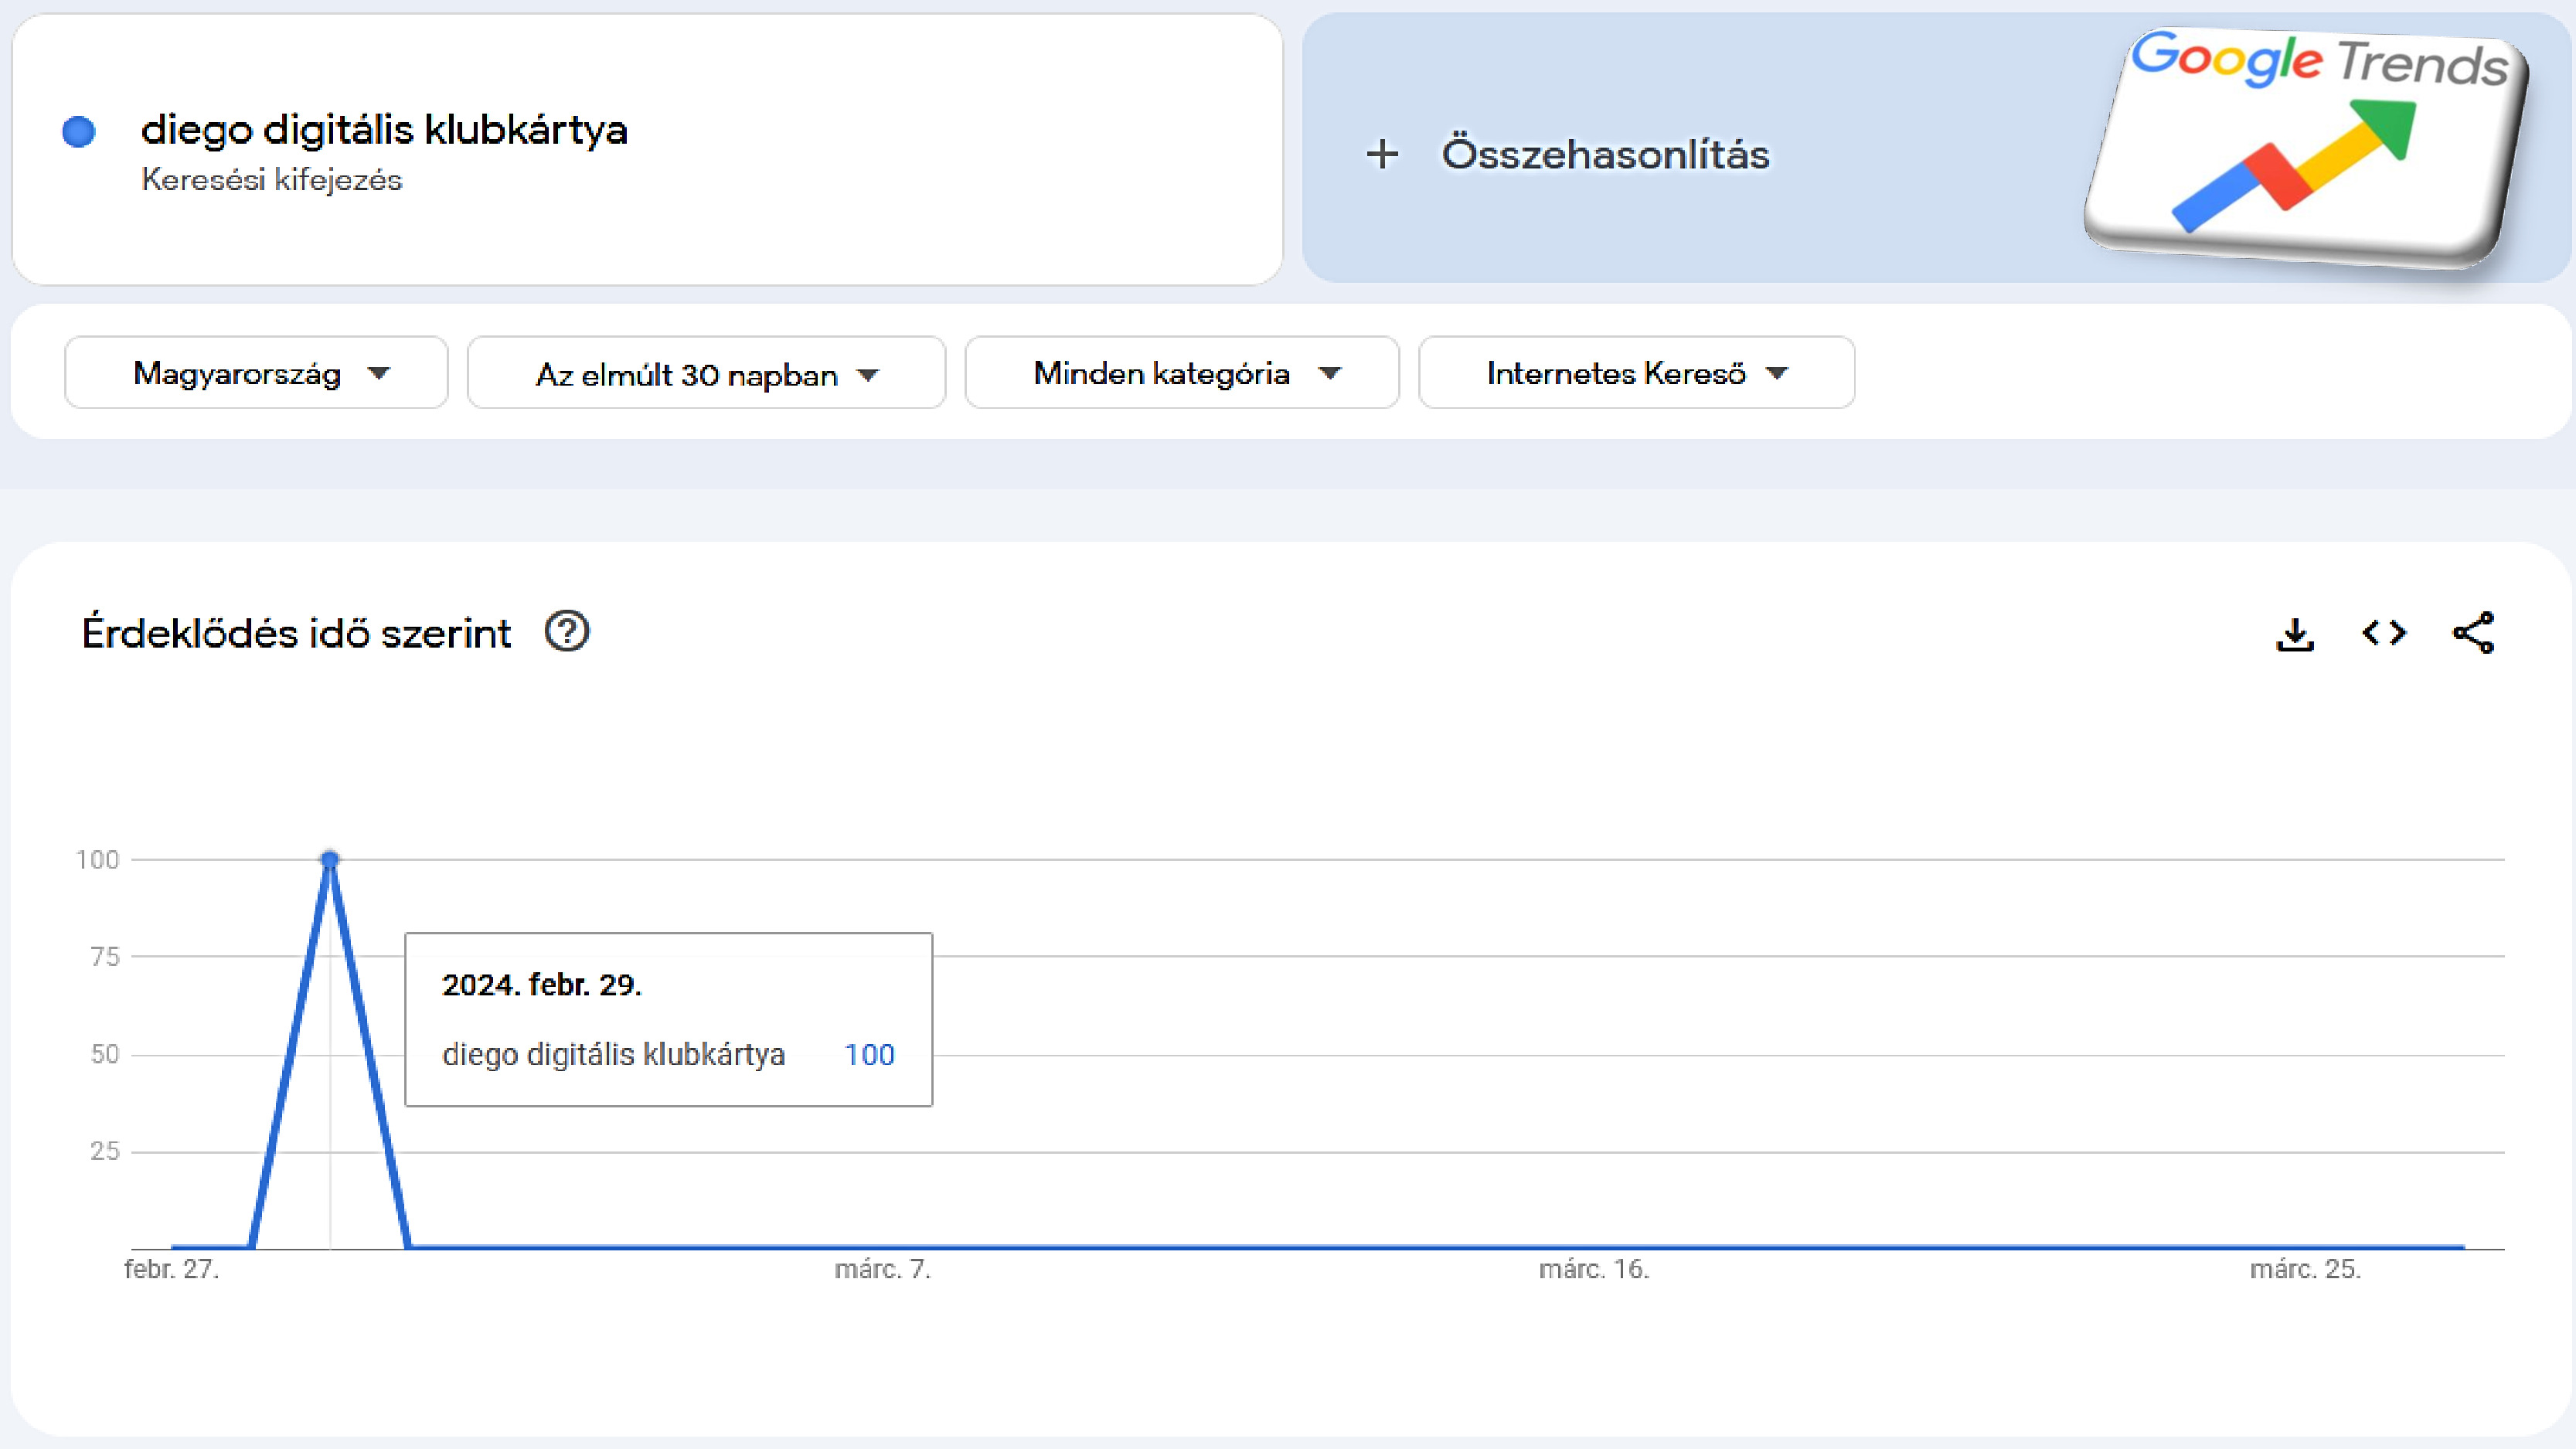
Task: Click the Érdeklődés idő szerint heading
Action: [x=296, y=633]
